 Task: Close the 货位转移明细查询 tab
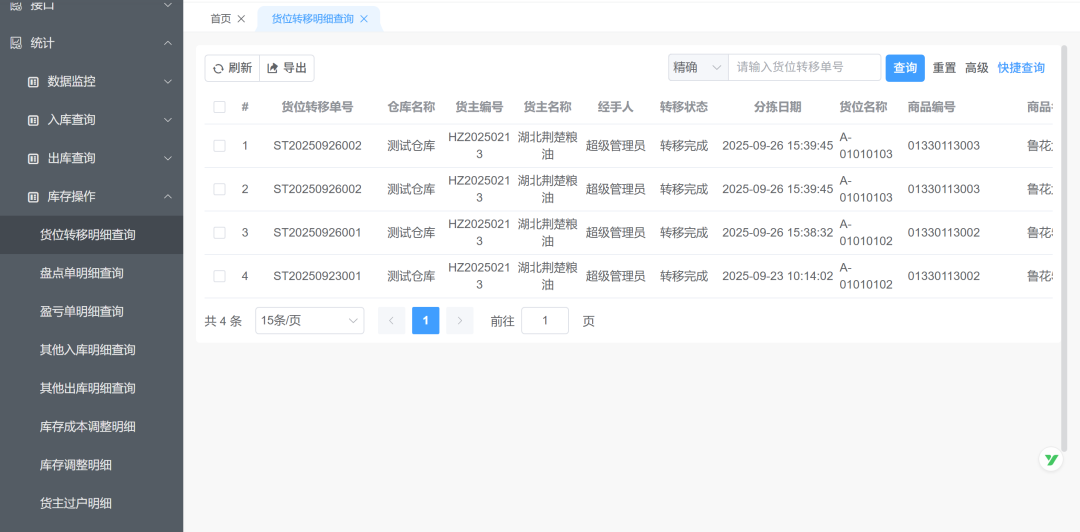click(x=364, y=19)
